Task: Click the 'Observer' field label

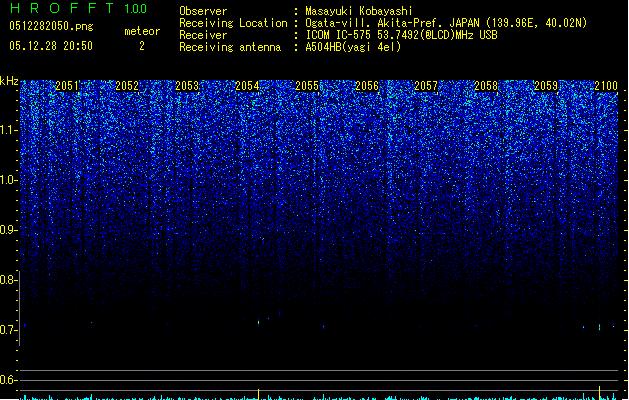Action: coord(203,11)
